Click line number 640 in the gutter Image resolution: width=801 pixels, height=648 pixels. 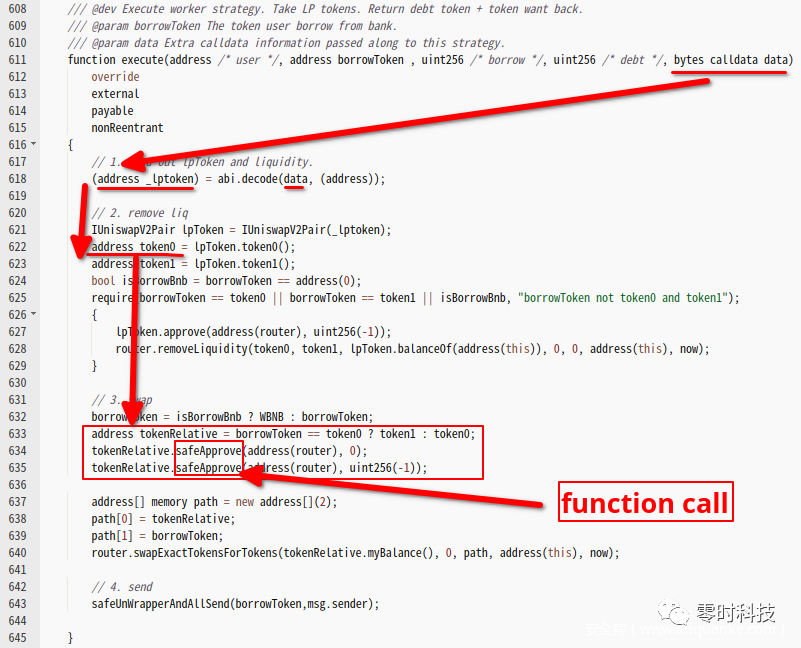[x=17, y=553]
